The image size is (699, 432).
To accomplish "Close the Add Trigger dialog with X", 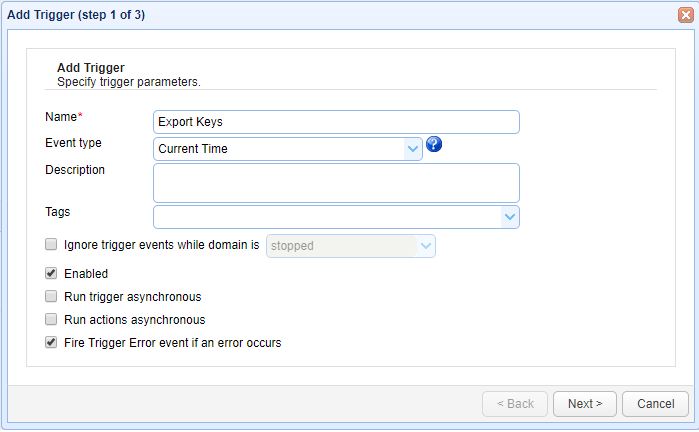I will [x=685, y=15].
